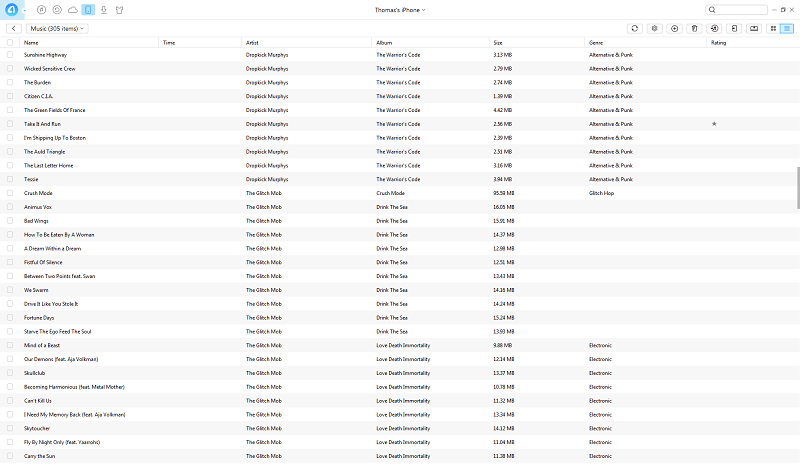Switch to grid thumbnail view
The height and width of the screenshot is (467, 800).
click(x=773, y=29)
